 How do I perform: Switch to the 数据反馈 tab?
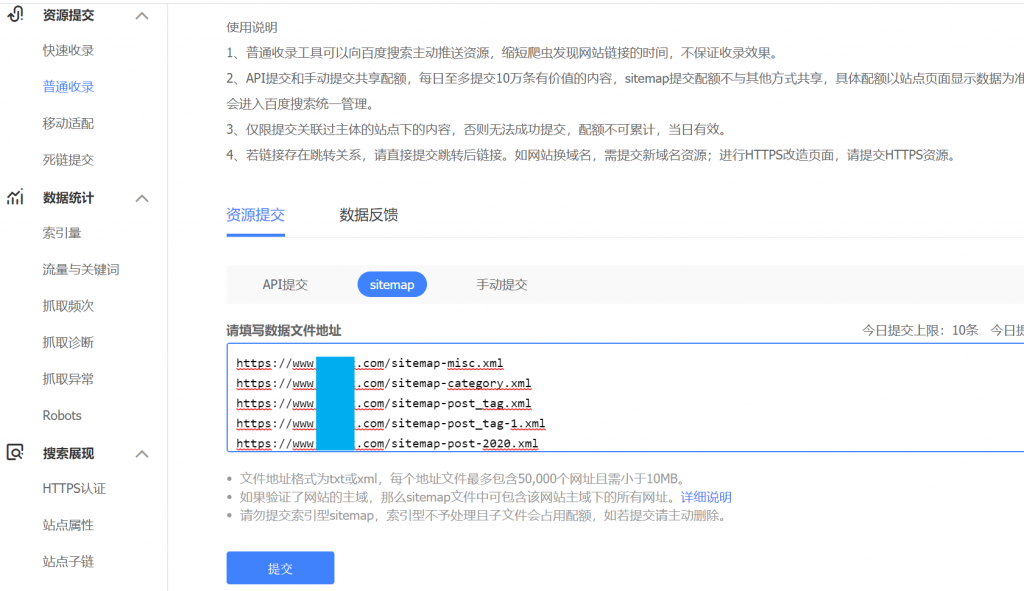[x=369, y=215]
